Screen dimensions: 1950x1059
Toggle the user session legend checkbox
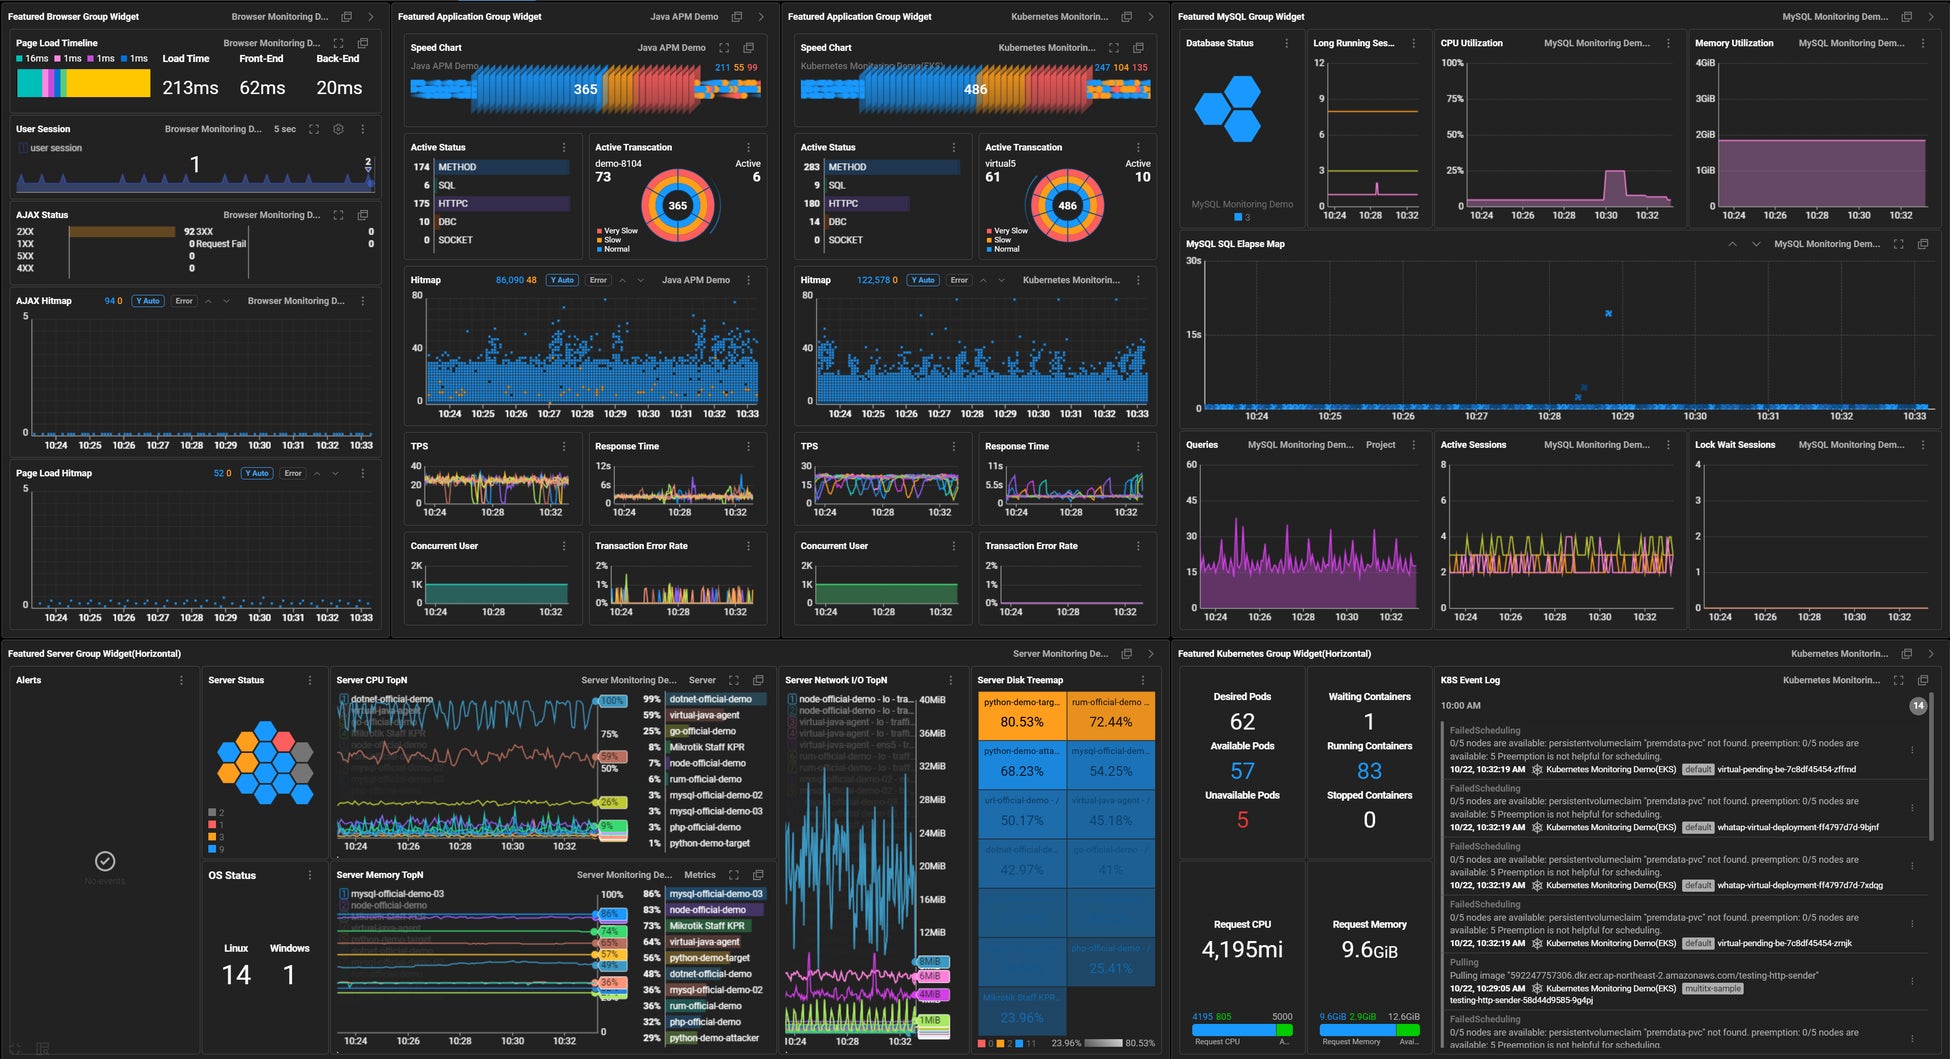click(23, 148)
